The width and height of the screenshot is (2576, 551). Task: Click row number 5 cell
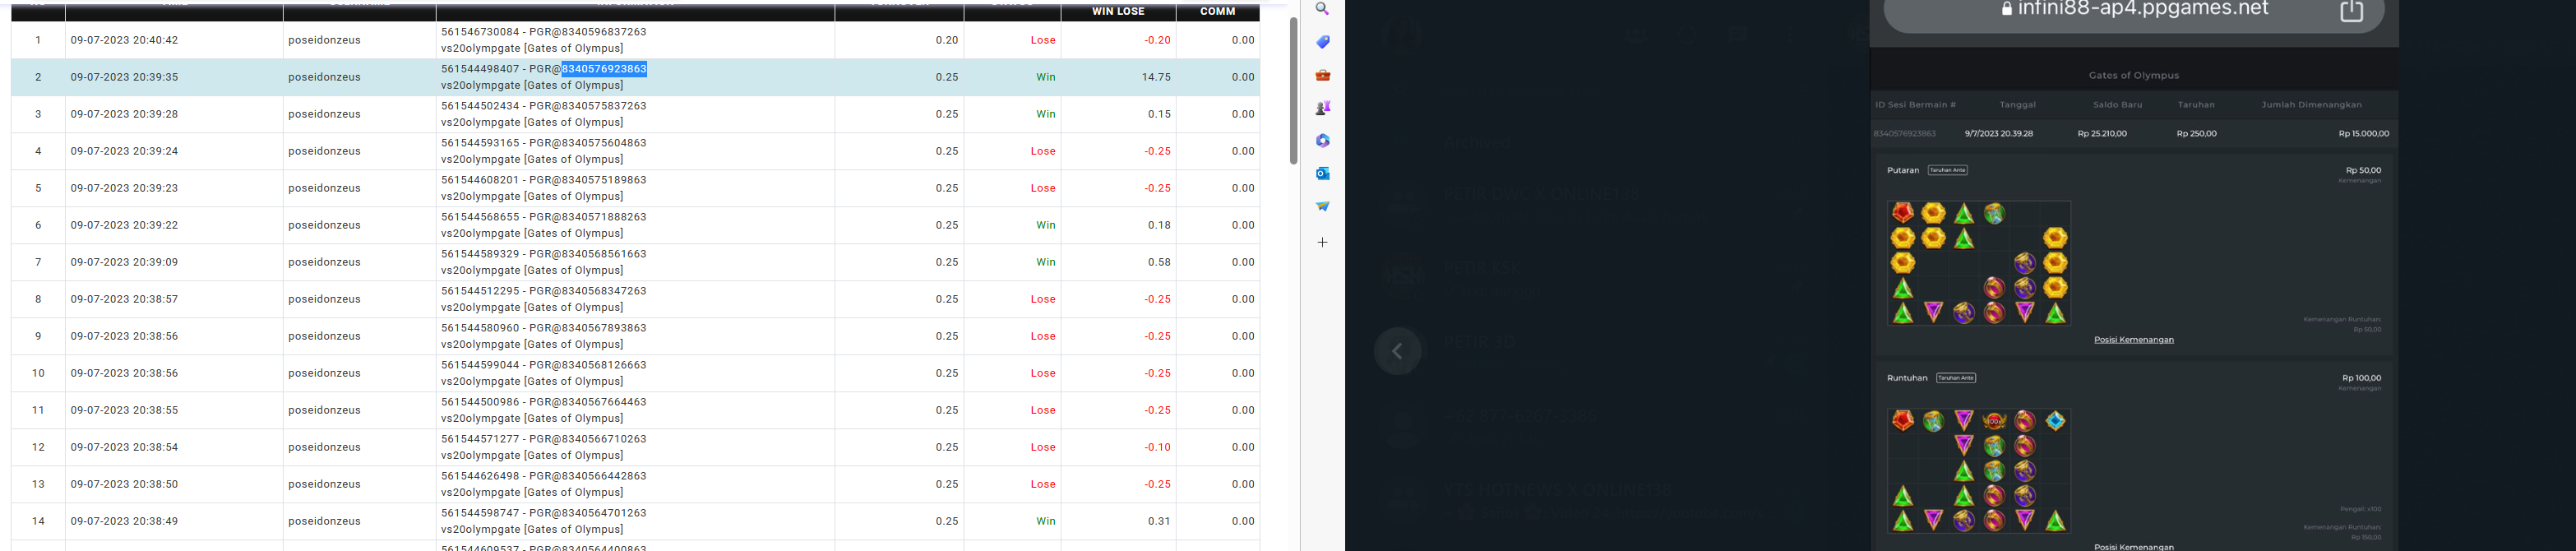click(38, 188)
